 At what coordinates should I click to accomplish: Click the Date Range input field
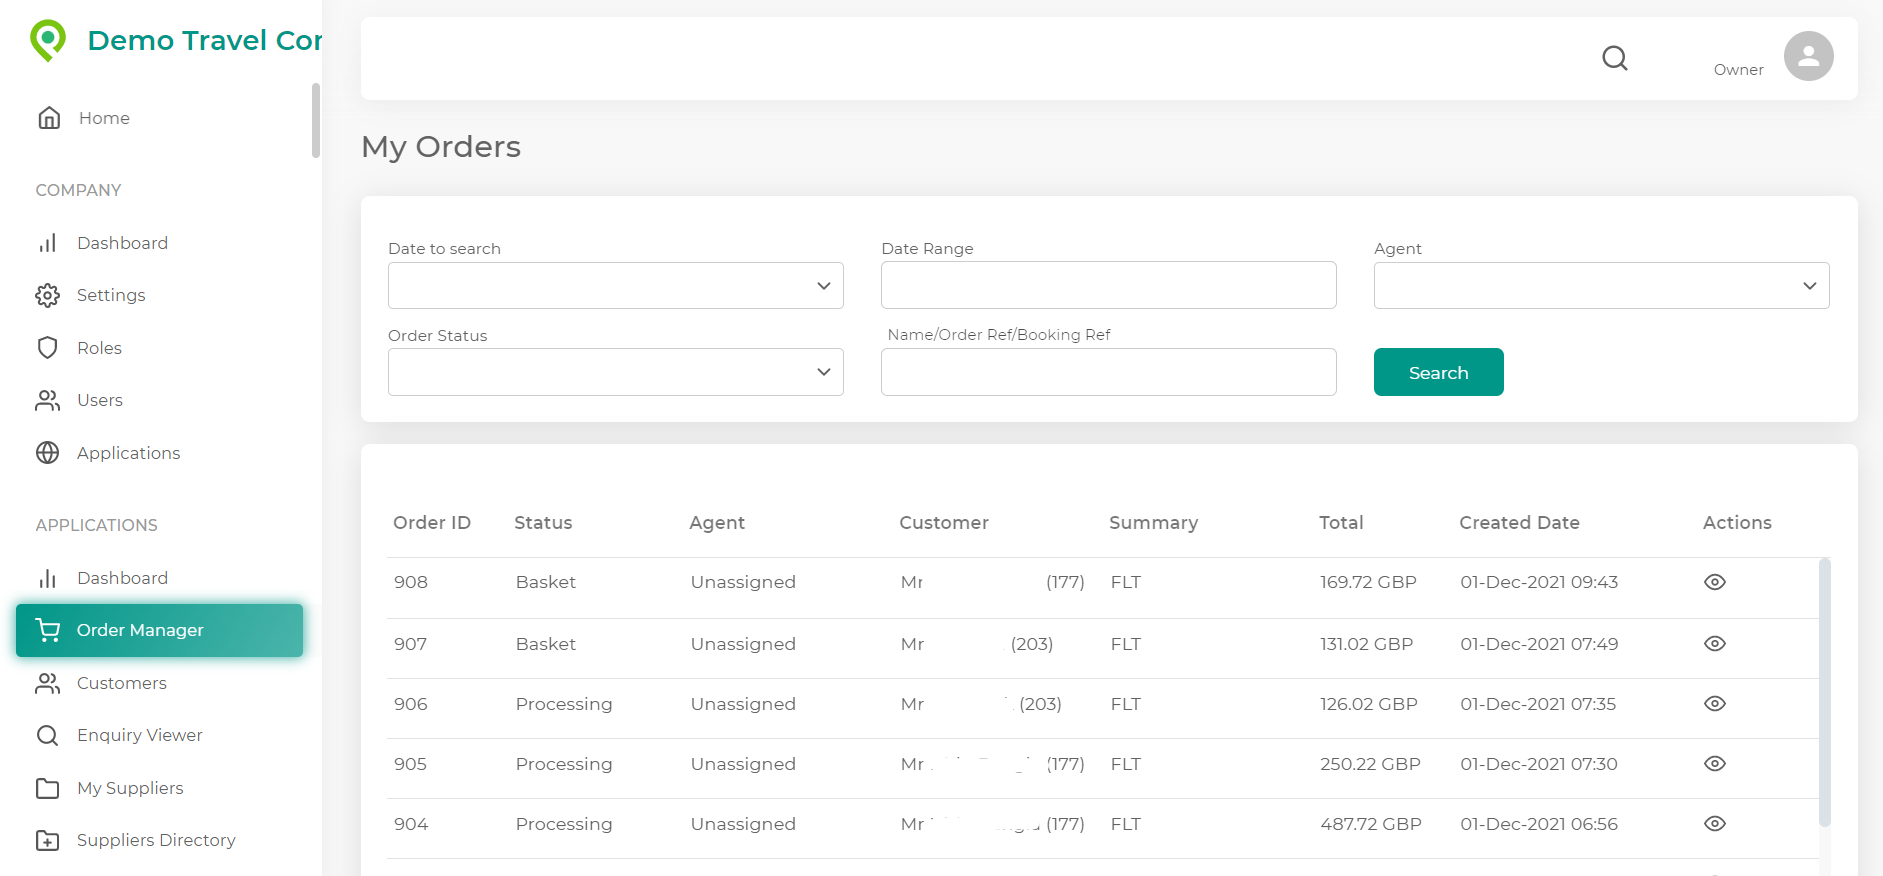[x=1108, y=285]
